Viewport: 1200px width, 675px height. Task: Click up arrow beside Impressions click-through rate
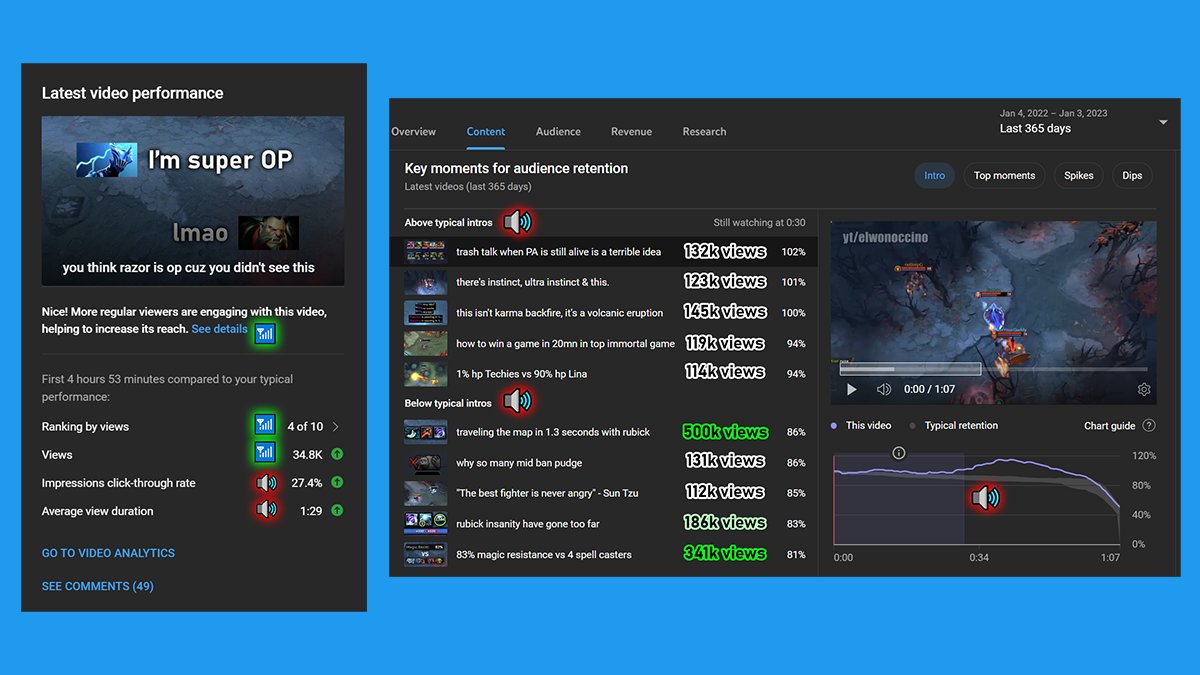click(x=337, y=482)
